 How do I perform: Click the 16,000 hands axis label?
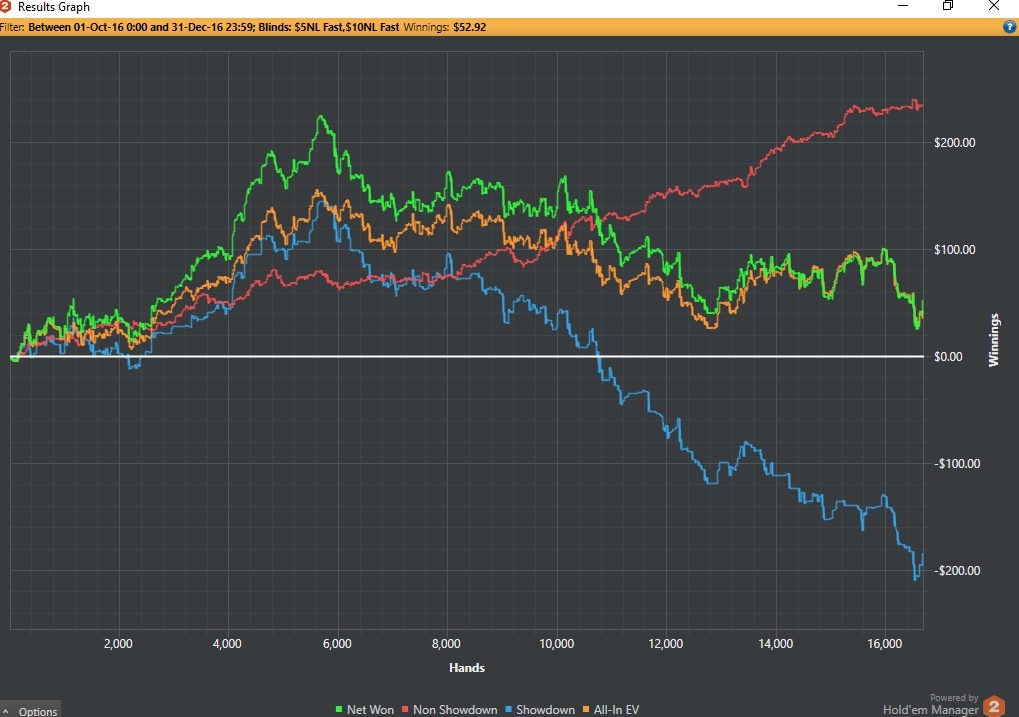click(884, 644)
